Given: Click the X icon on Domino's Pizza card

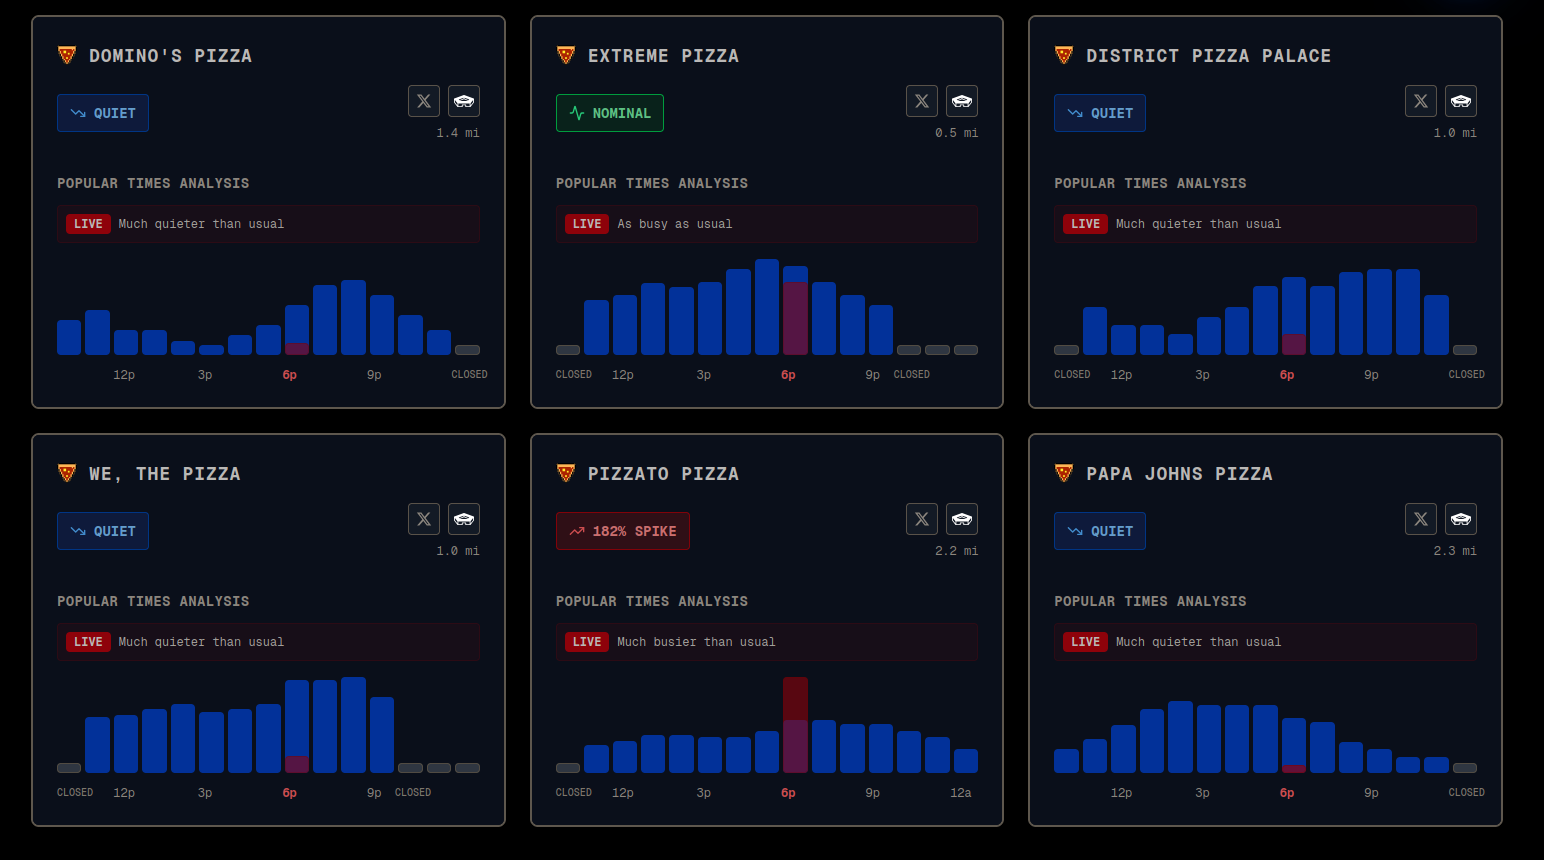Looking at the screenshot, I should point(424,101).
